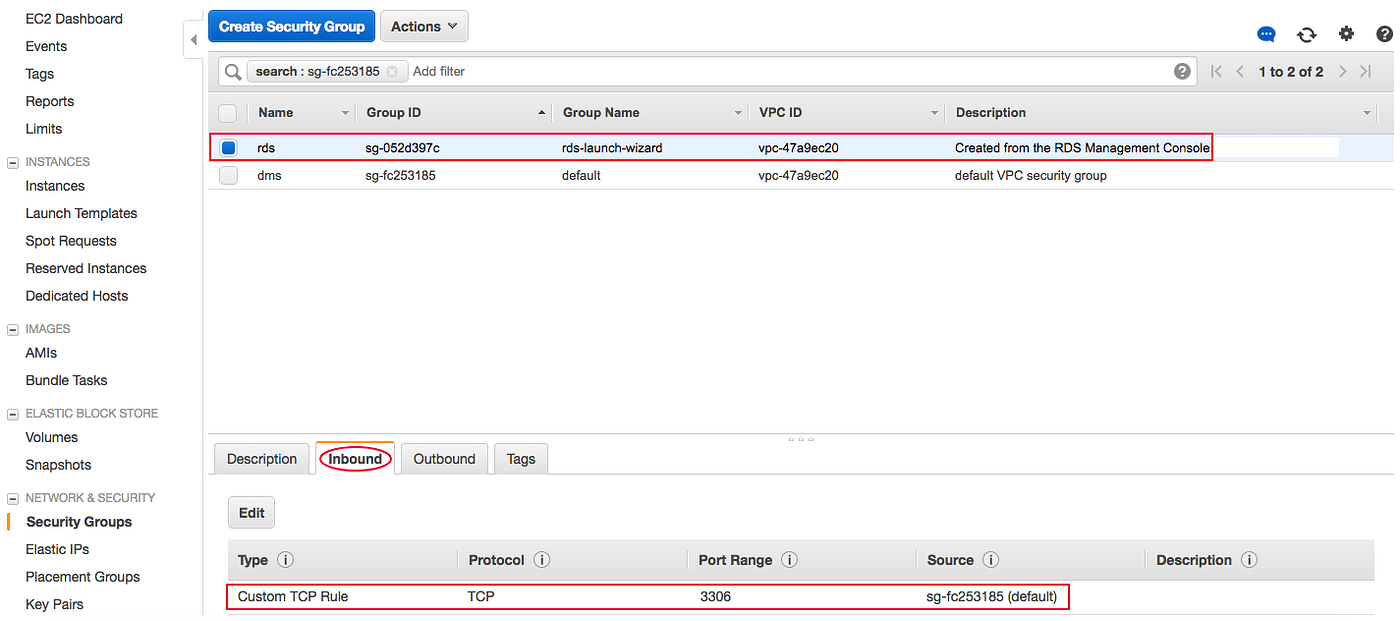
Task: Click the next page arrow in pagination
Action: click(x=1341, y=71)
